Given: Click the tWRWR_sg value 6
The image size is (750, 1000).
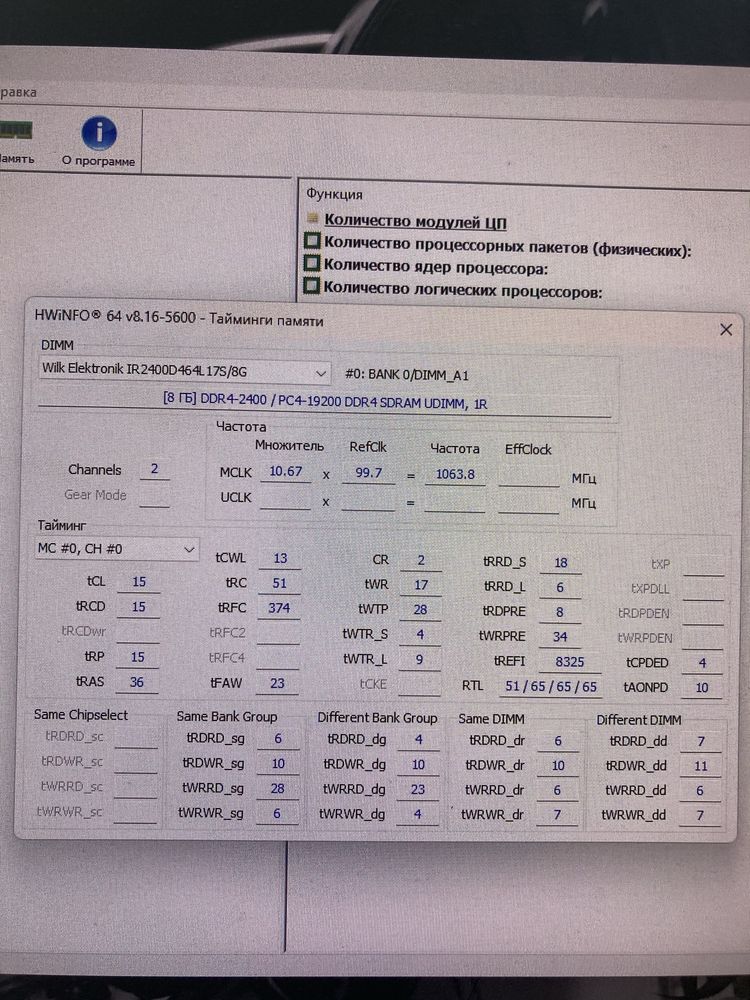Looking at the screenshot, I should 277,814.
